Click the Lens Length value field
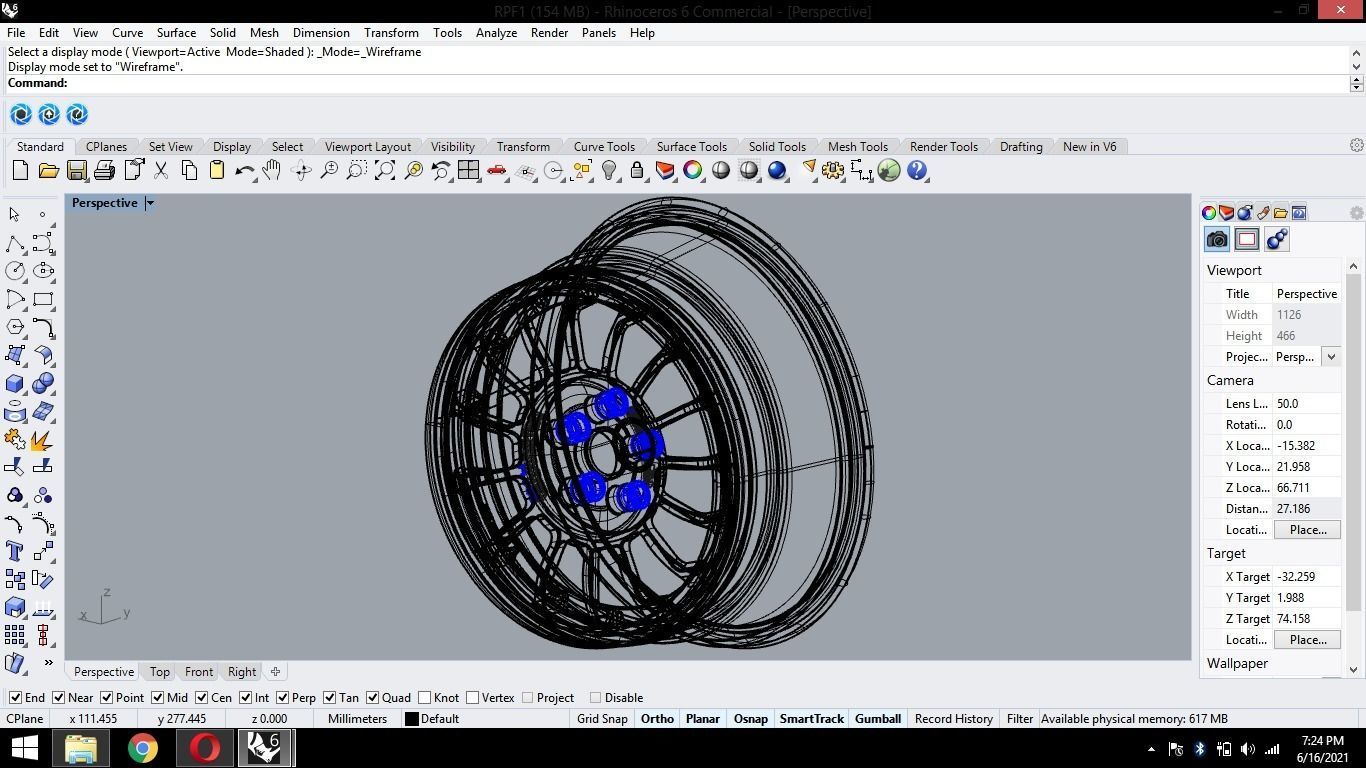 pyautogui.click(x=1307, y=404)
